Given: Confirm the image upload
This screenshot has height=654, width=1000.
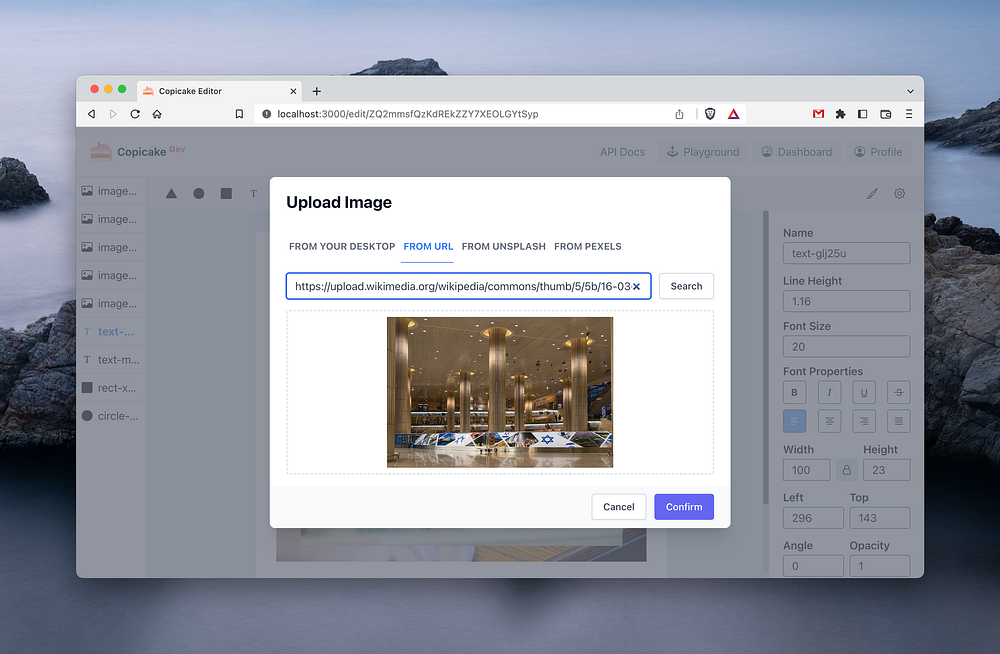Looking at the screenshot, I should coord(684,507).
